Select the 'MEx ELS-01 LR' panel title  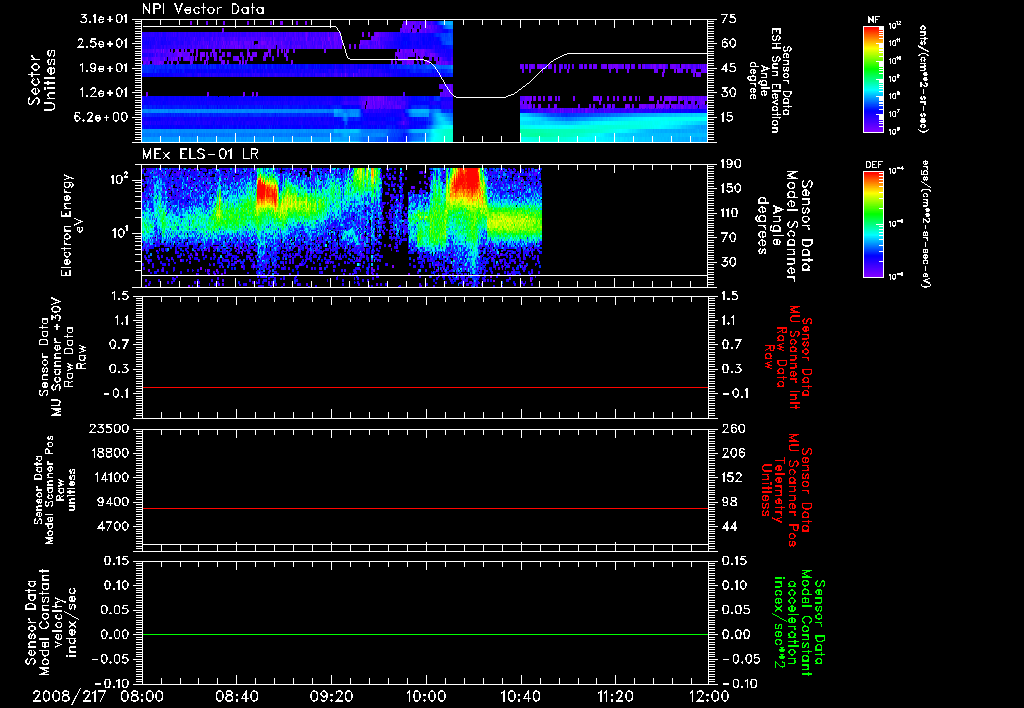pyautogui.click(x=199, y=153)
